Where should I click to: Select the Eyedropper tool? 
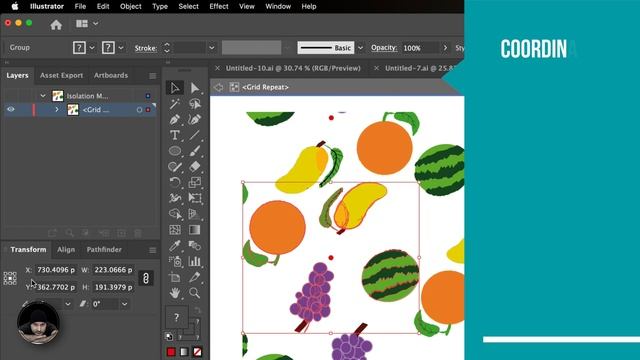[175, 246]
